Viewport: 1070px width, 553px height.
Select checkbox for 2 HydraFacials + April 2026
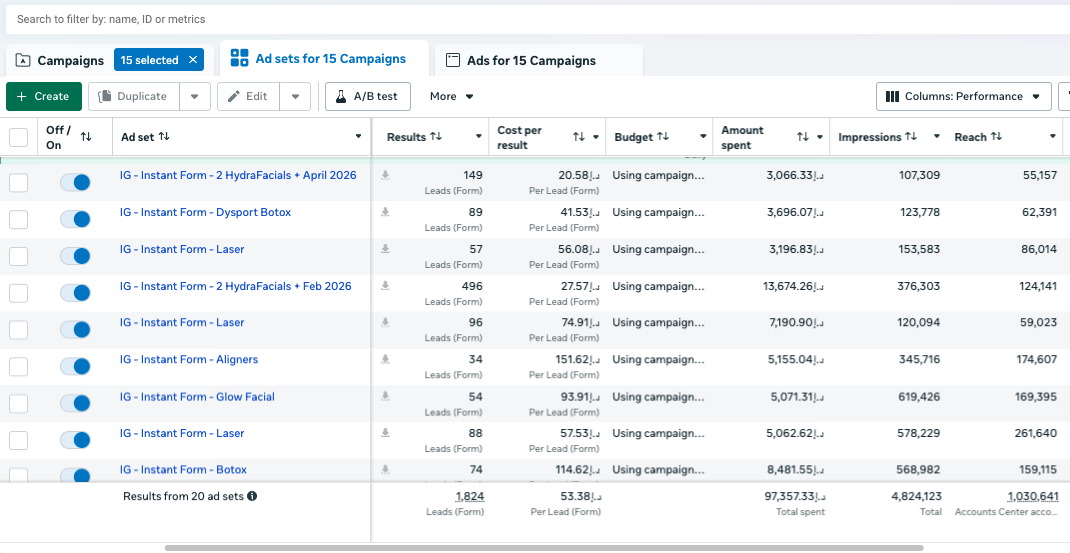click(x=18, y=182)
